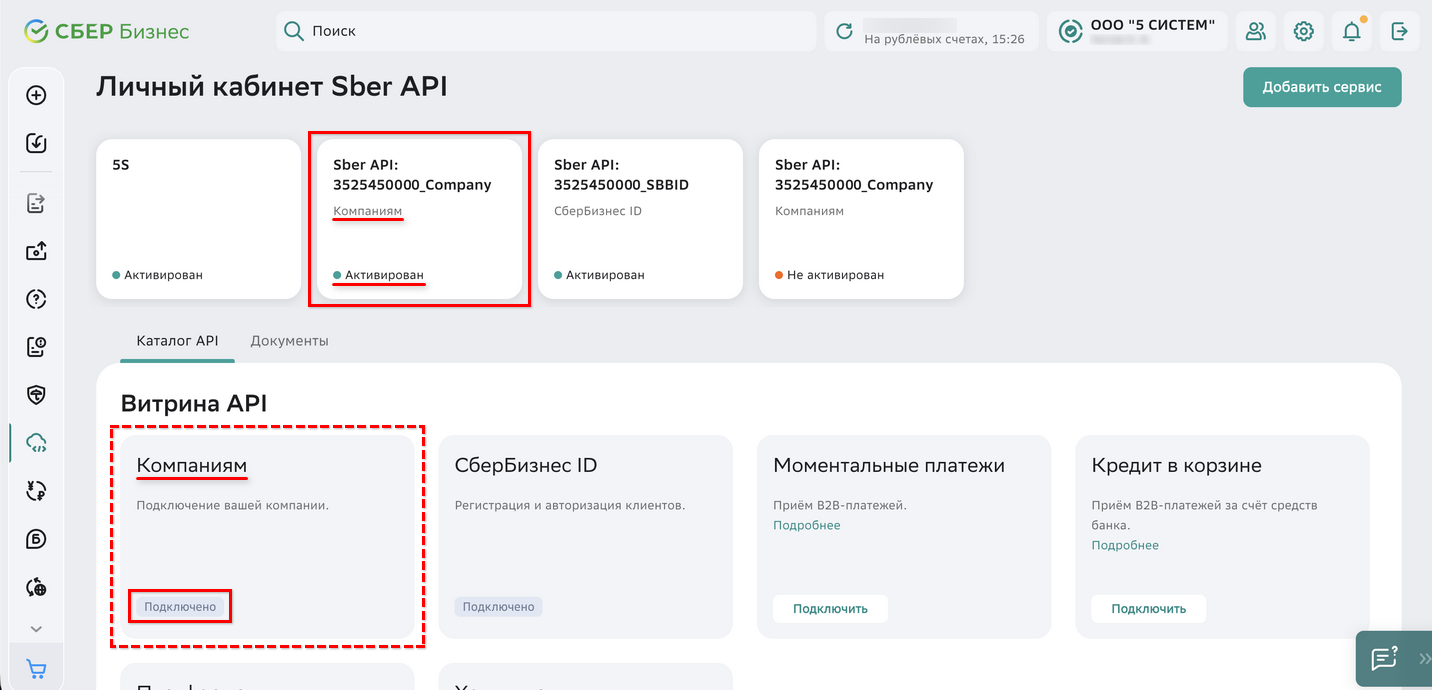The image size is (1432, 690).
Task: Open the question-mark circle sidebar icon
Action: [x=36, y=299]
